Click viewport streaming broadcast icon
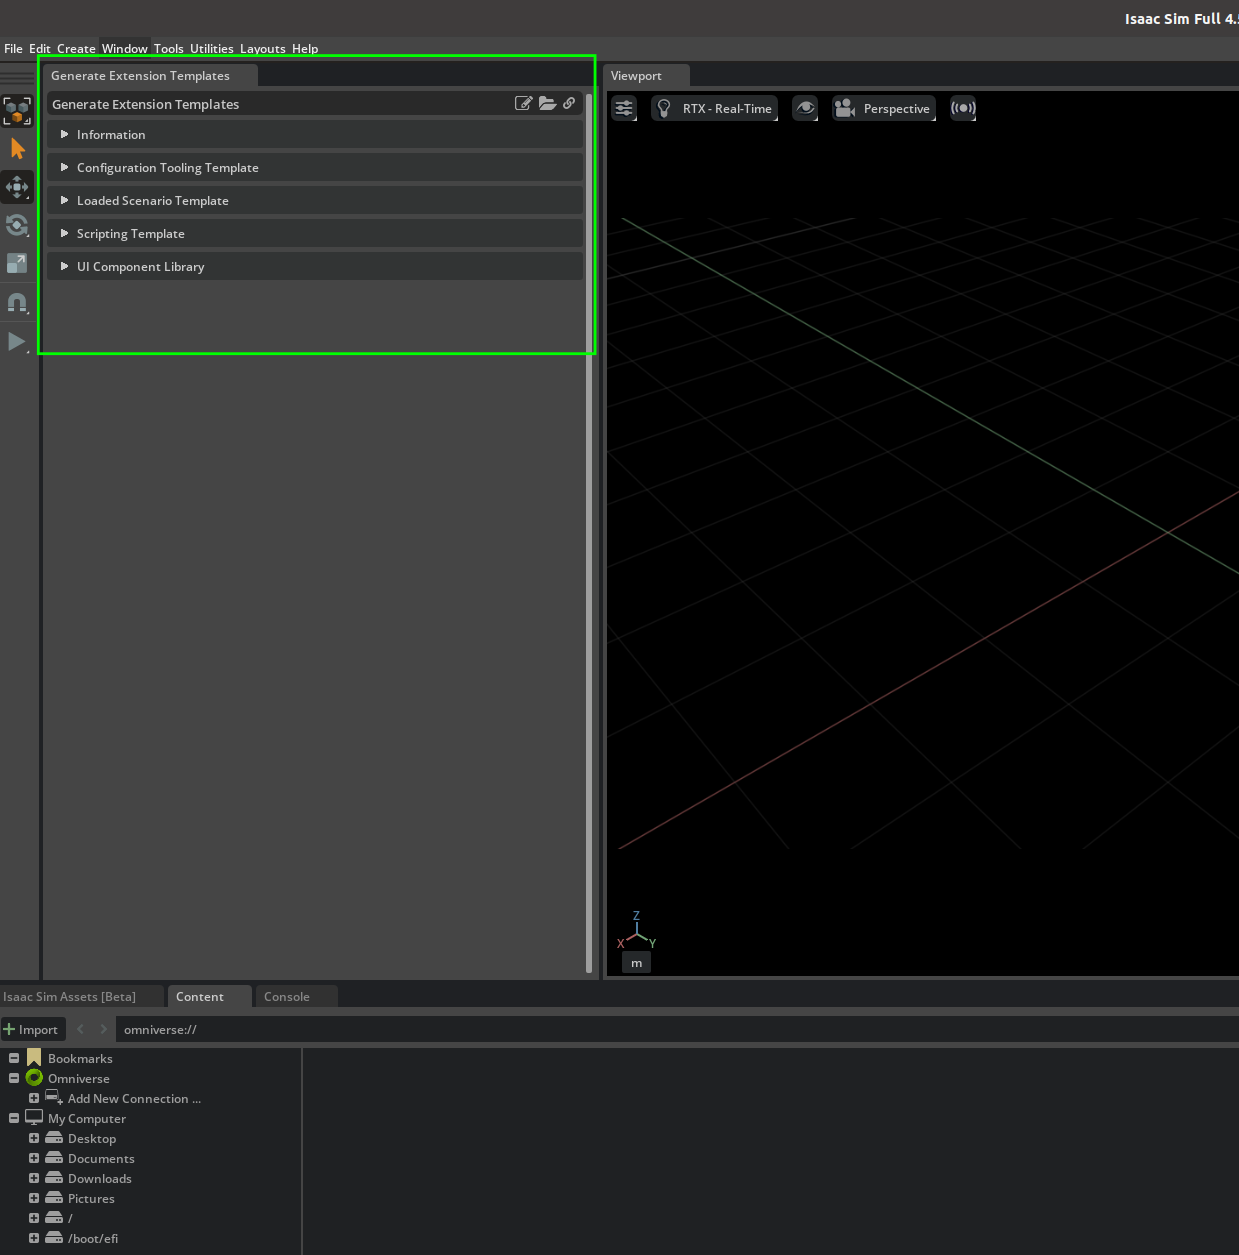 [963, 108]
